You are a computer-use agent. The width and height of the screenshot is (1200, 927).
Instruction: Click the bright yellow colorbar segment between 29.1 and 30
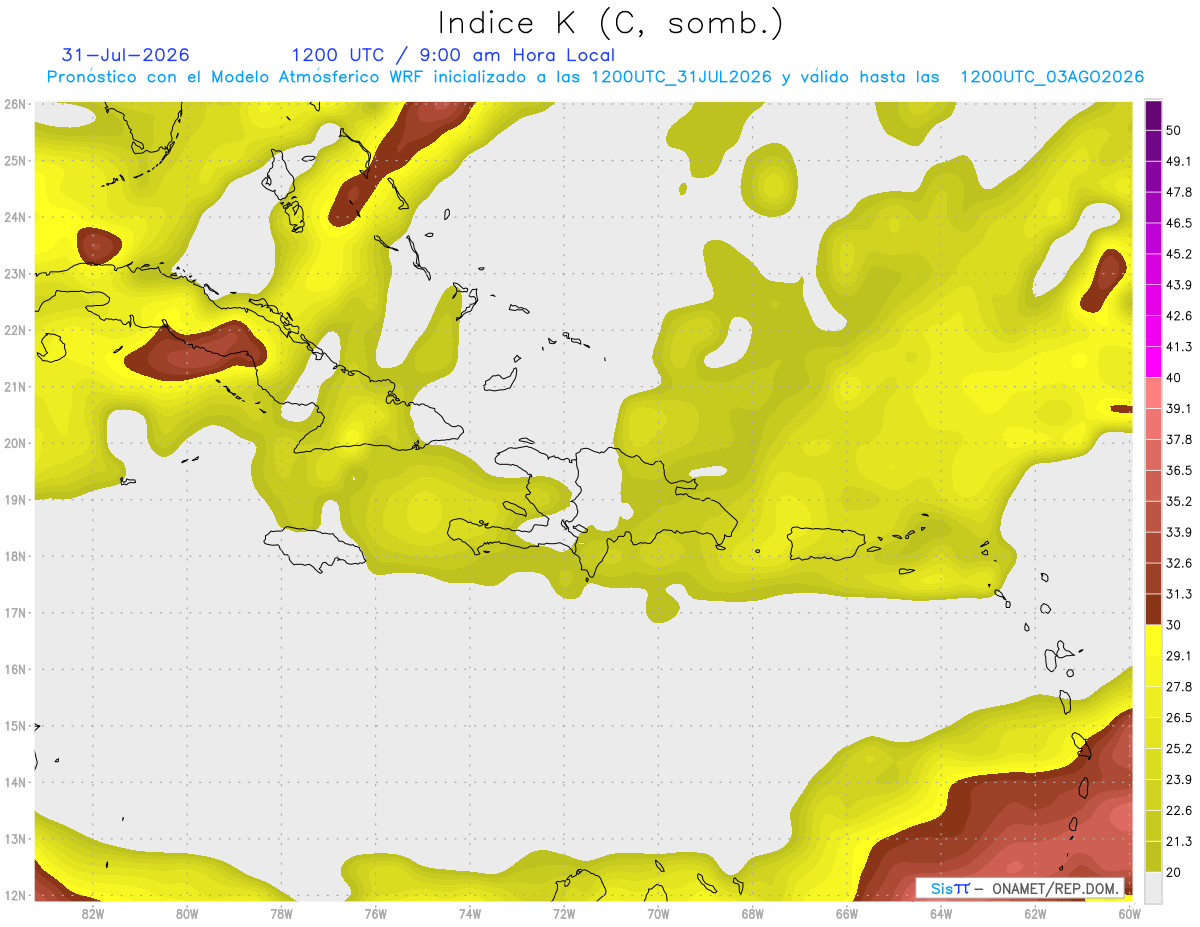point(1153,640)
